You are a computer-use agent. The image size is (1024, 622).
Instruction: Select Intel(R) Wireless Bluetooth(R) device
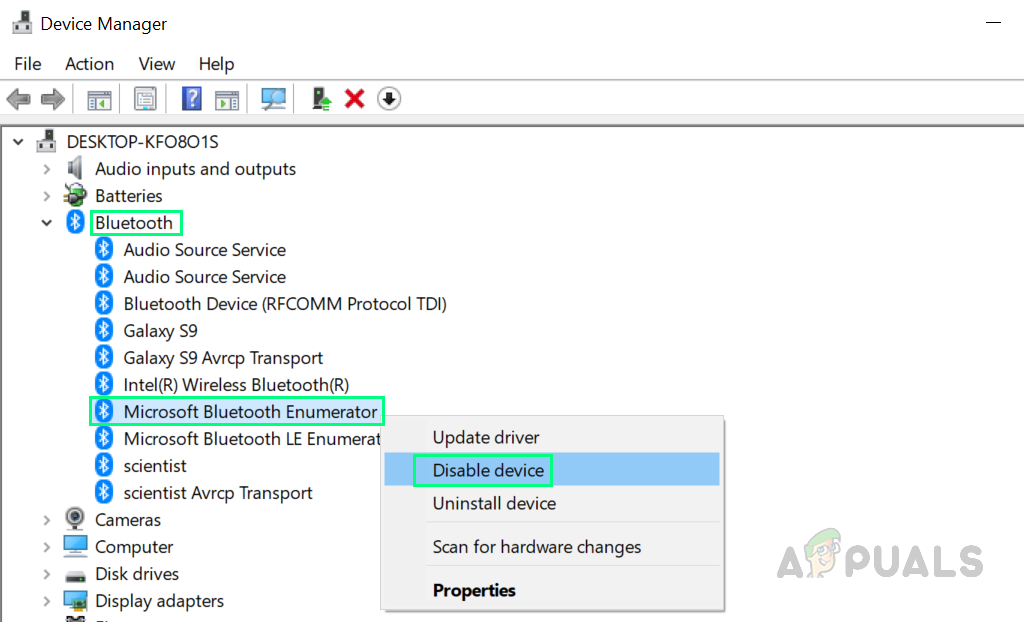click(236, 384)
